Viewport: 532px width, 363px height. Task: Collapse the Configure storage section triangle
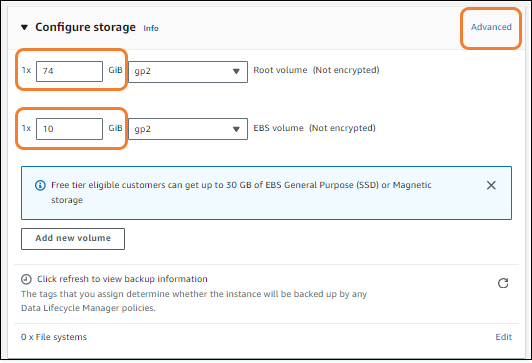(x=24, y=27)
